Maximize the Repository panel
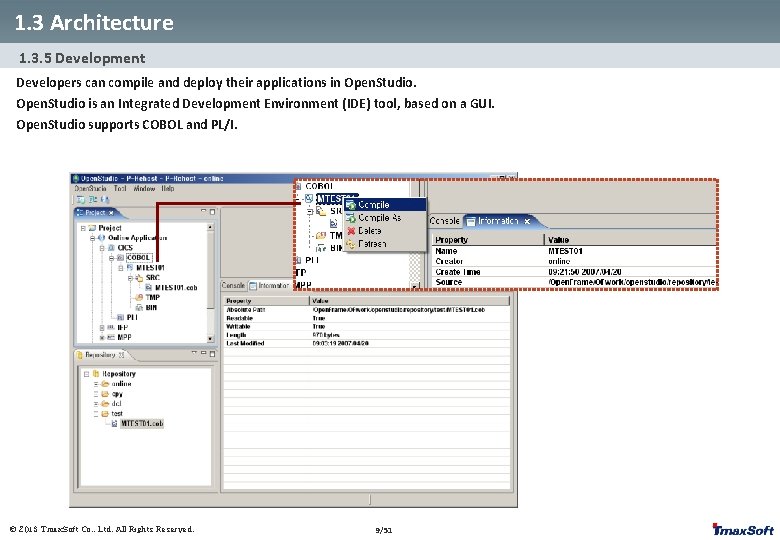The image size is (780, 540). tap(212, 354)
